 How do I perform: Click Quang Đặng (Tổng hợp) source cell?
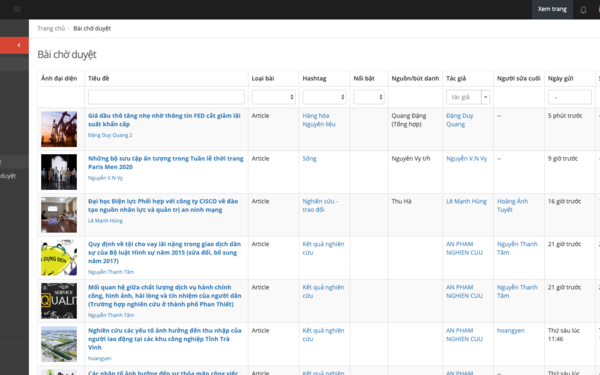click(x=409, y=120)
